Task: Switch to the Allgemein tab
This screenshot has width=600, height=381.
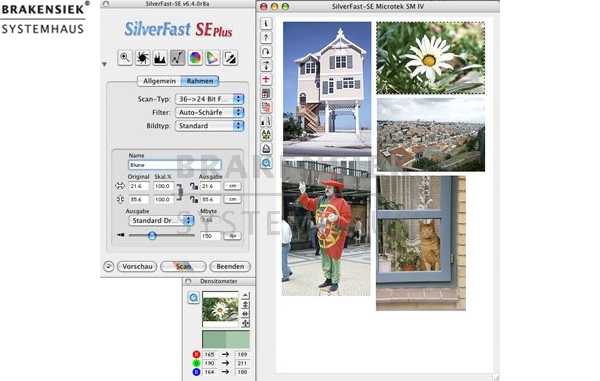Action: [x=159, y=81]
